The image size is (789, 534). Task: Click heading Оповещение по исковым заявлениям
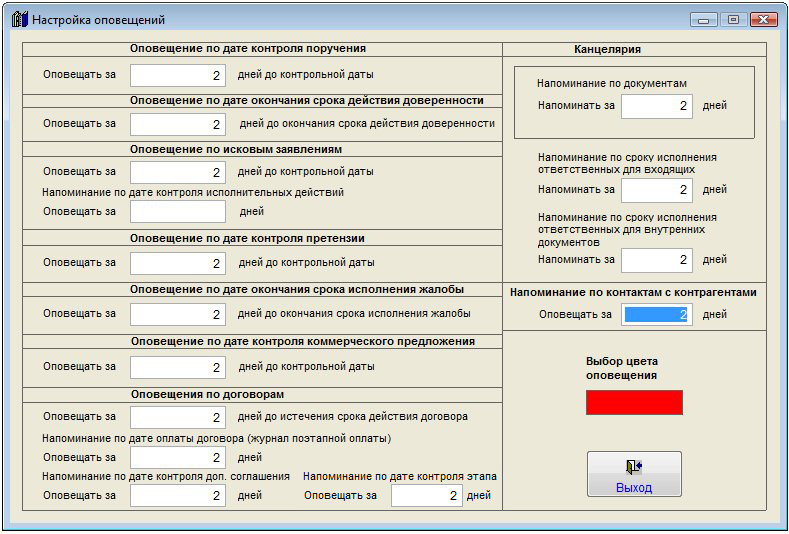(x=235, y=149)
